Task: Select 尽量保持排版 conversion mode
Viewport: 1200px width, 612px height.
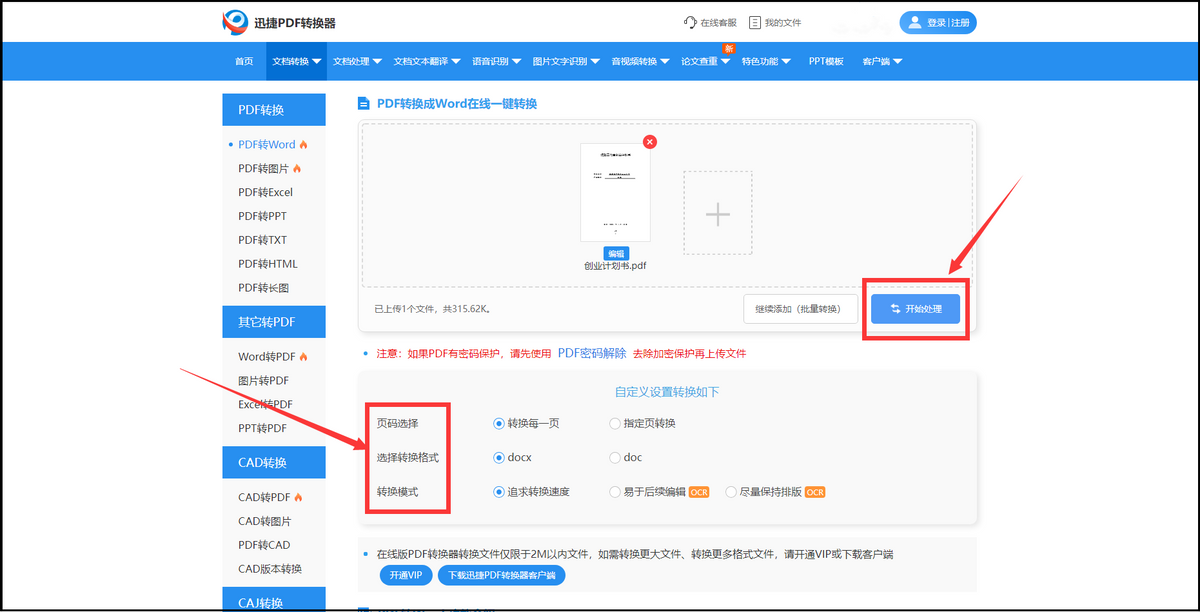Action: pyautogui.click(x=731, y=492)
